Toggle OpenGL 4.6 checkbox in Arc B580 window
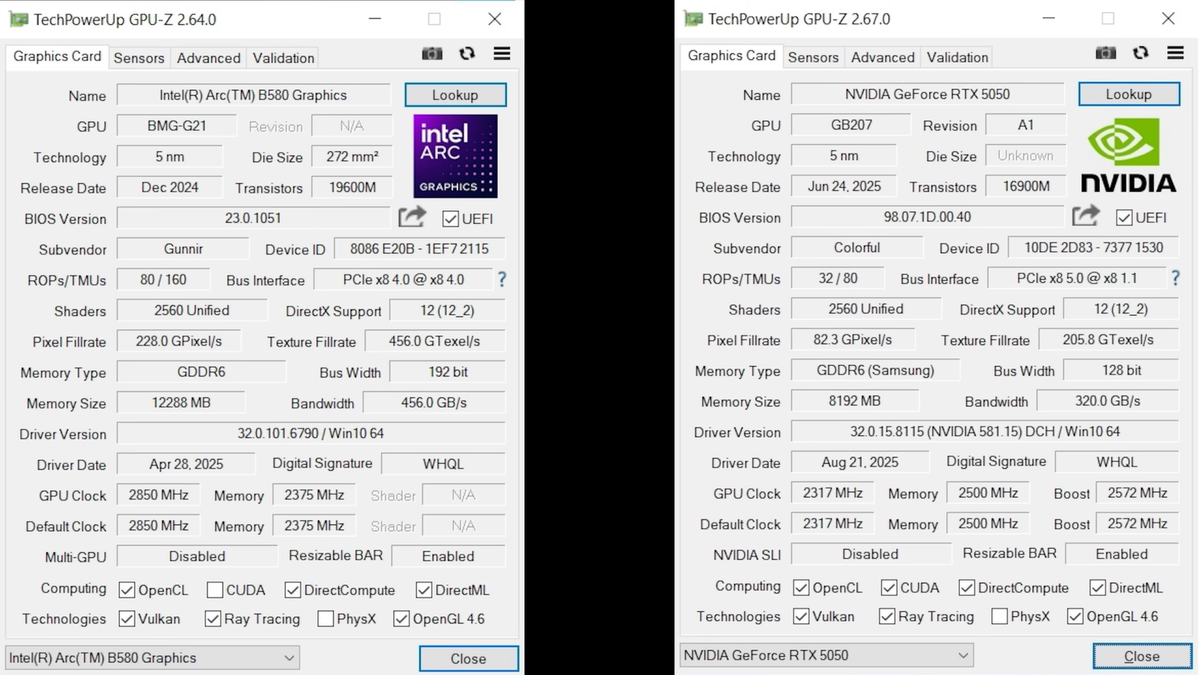 click(x=401, y=619)
